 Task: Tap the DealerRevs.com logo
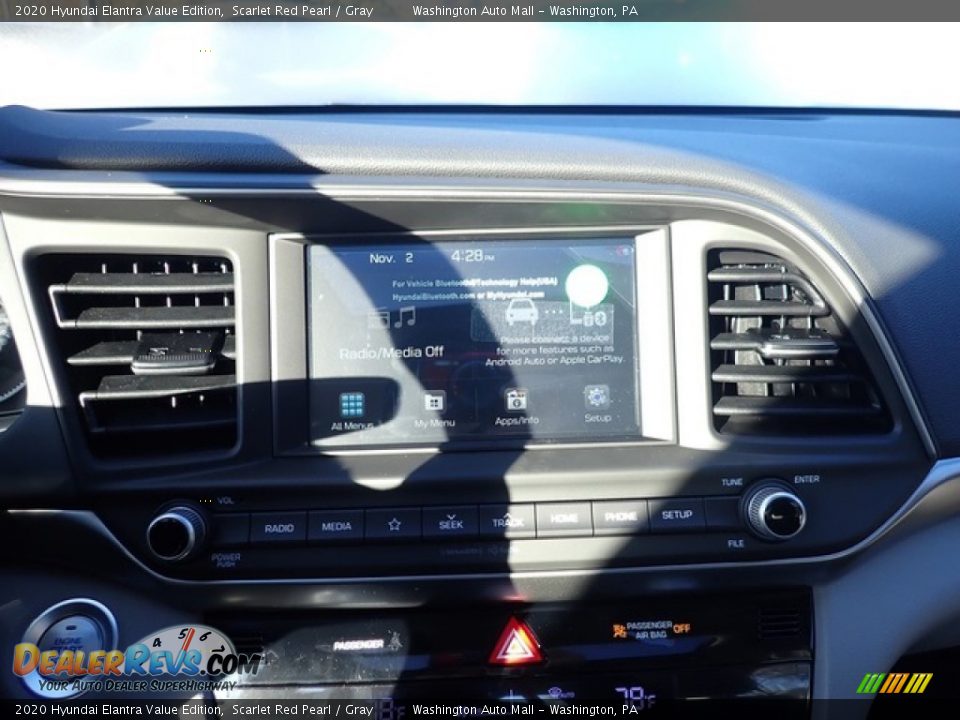coord(137,660)
